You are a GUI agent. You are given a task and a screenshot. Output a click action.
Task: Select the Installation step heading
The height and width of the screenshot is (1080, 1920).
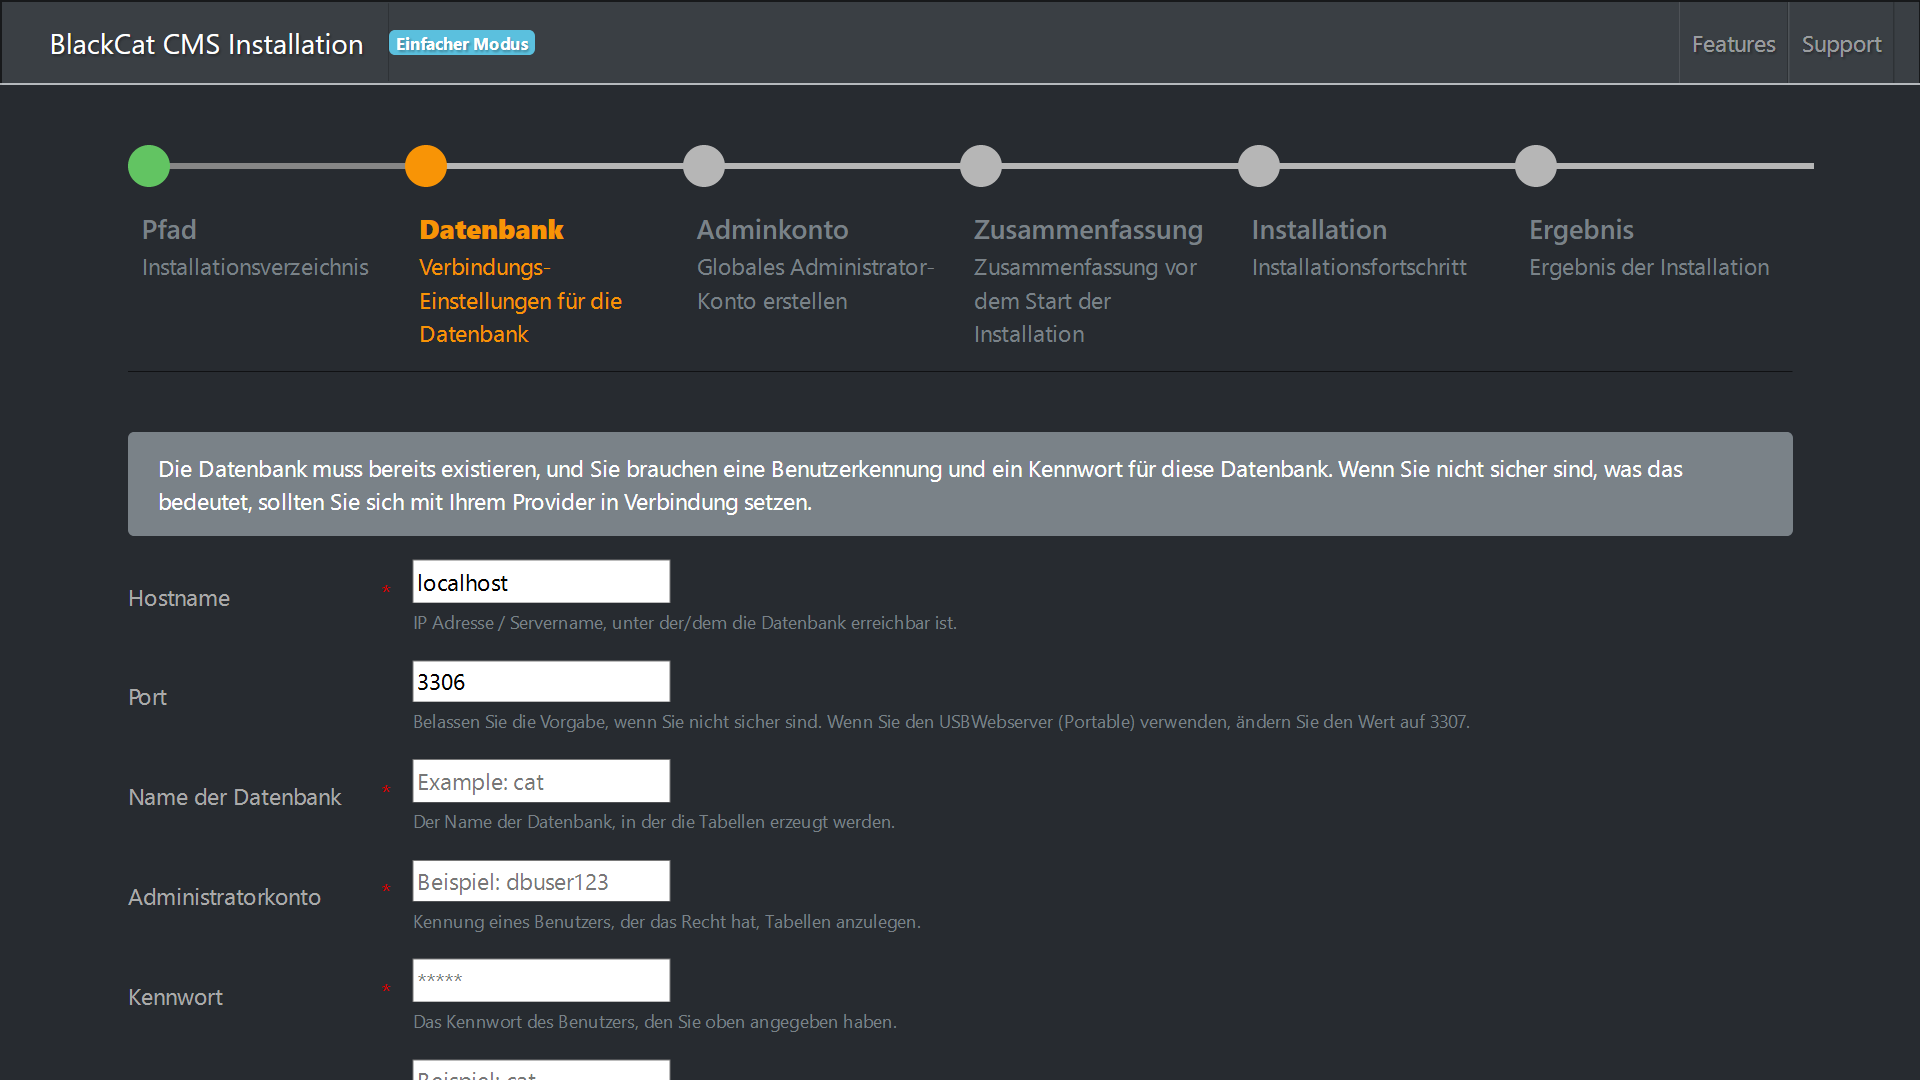pos(1319,229)
